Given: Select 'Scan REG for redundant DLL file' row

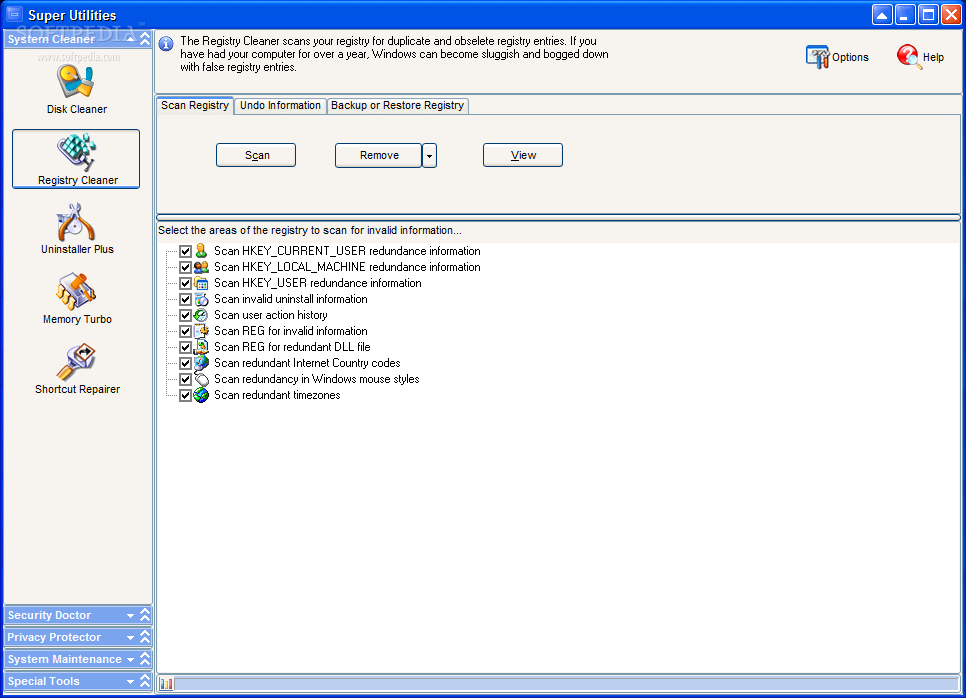Looking at the screenshot, I should [x=292, y=347].
